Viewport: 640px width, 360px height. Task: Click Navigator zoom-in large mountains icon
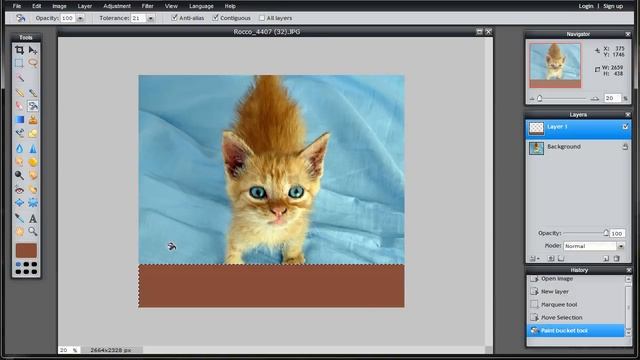click(595, 98)
